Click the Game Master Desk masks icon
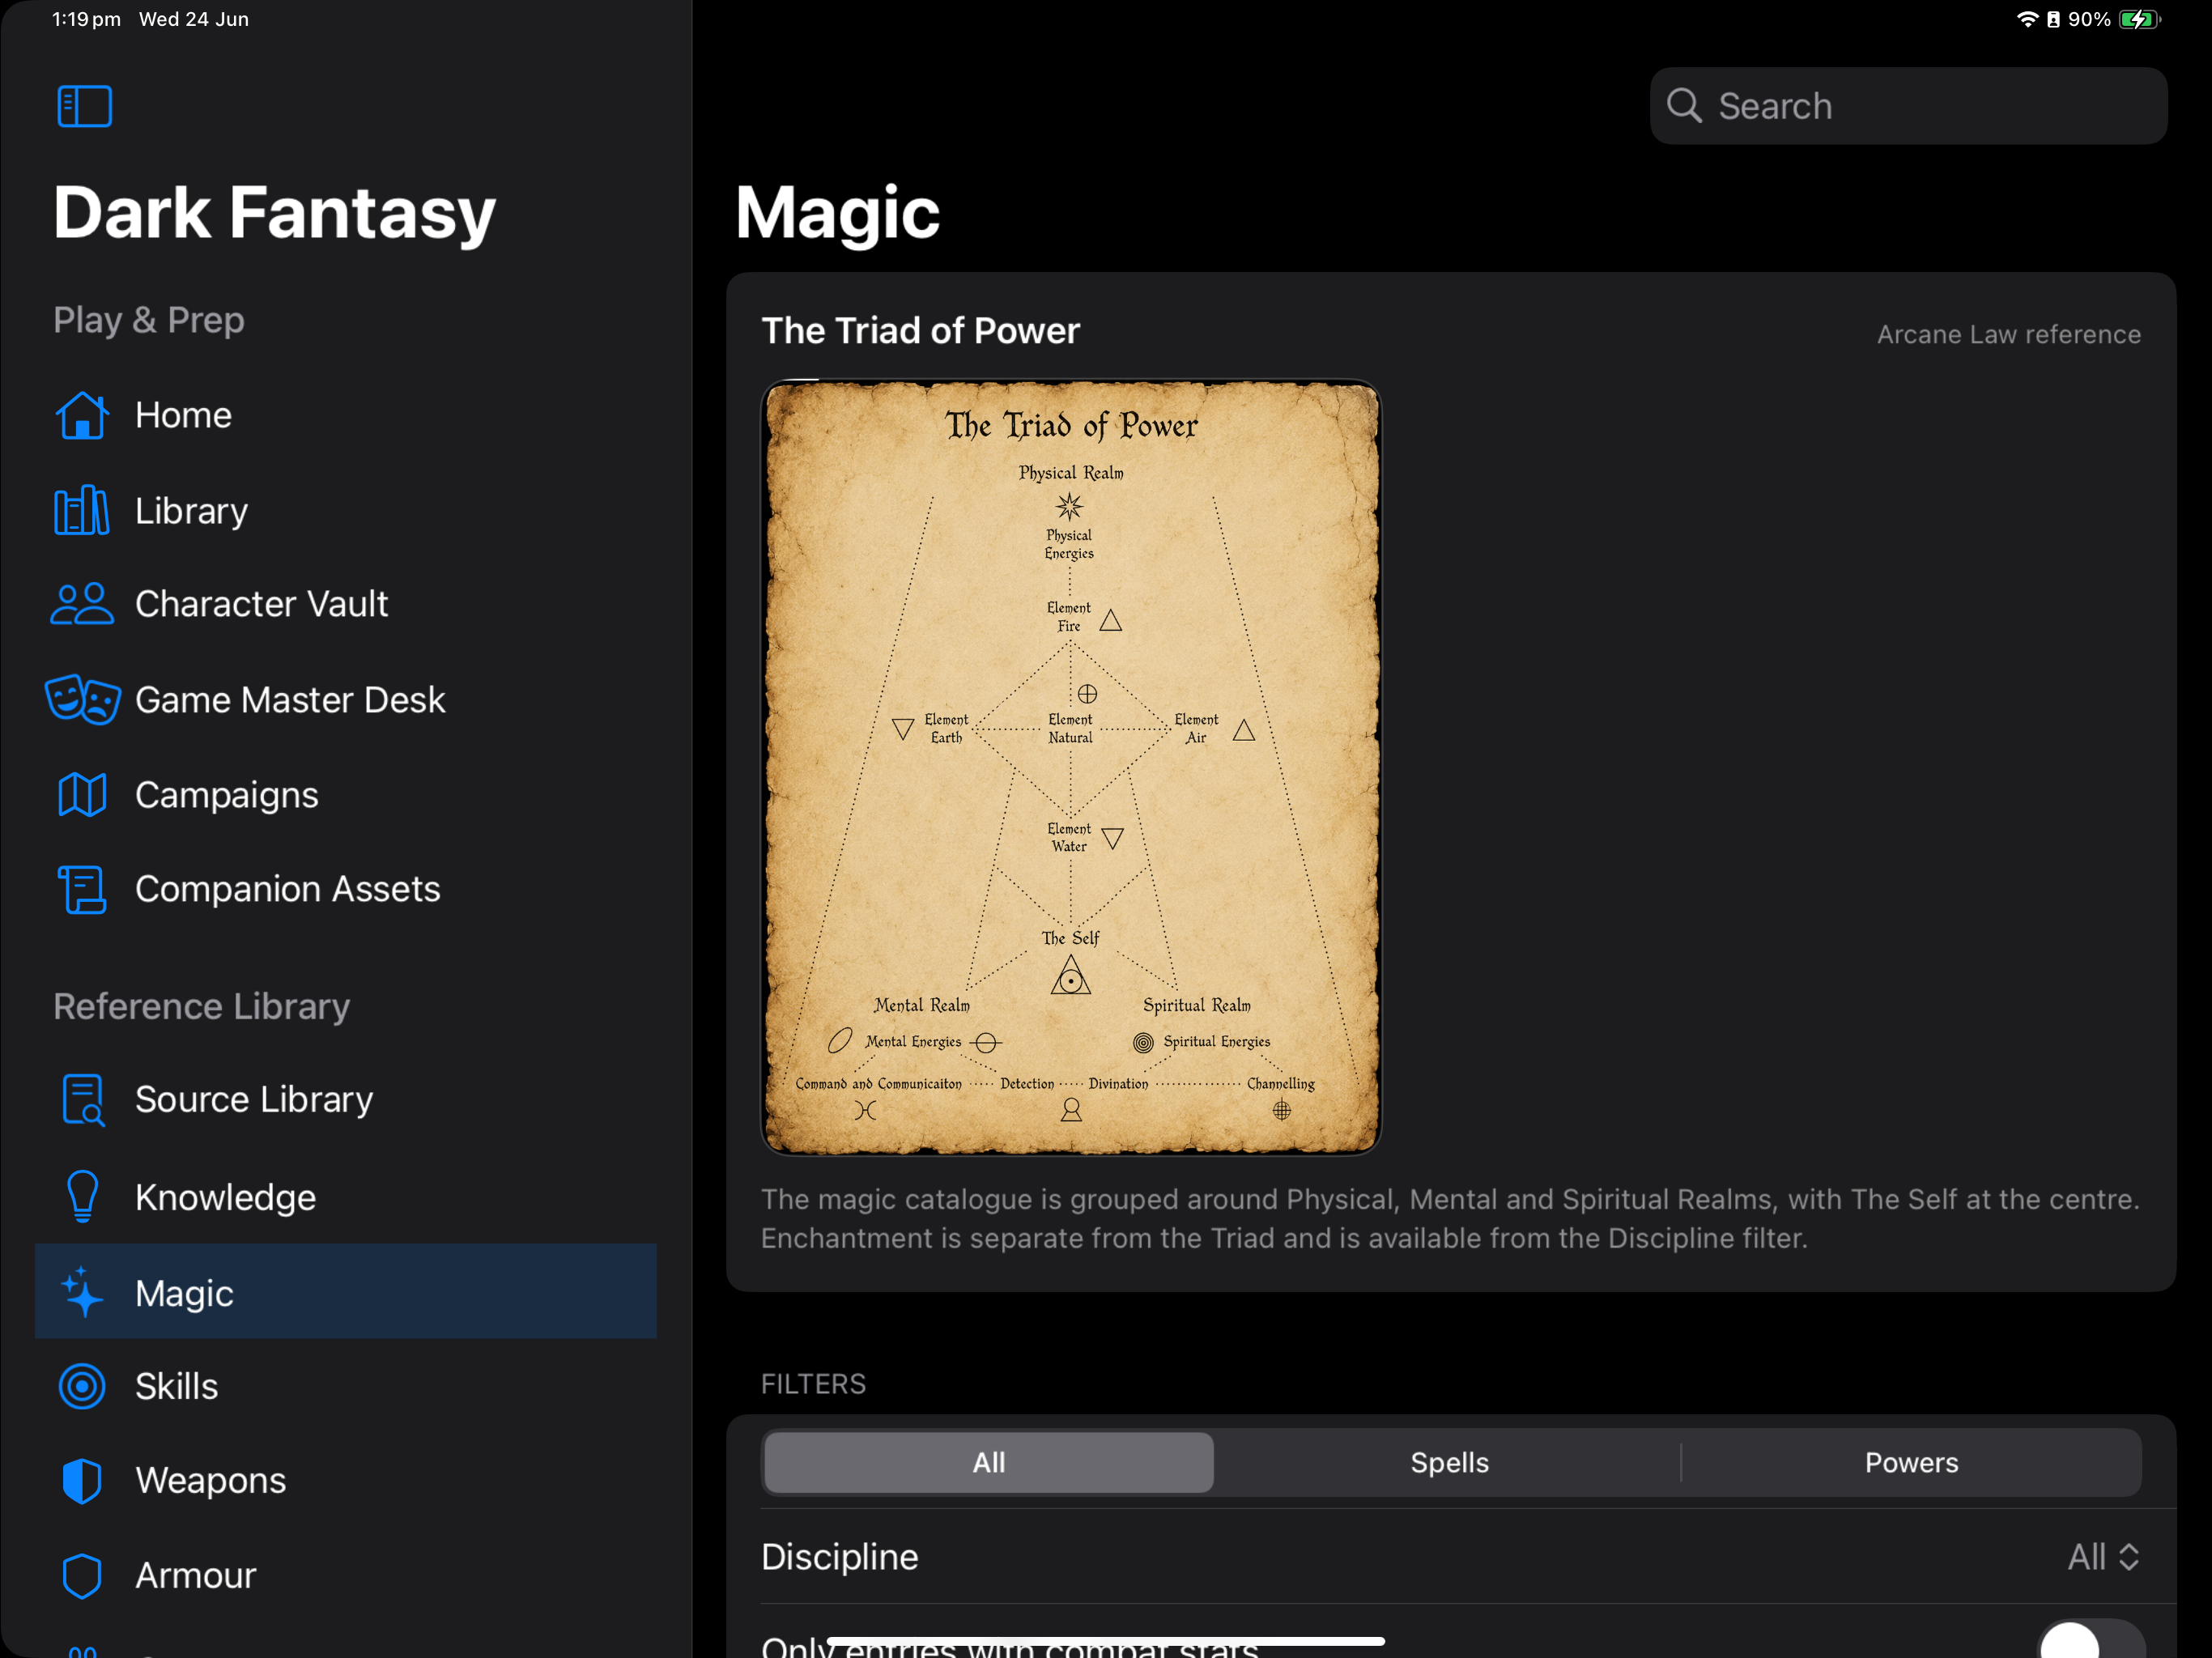 coord(82,699)
